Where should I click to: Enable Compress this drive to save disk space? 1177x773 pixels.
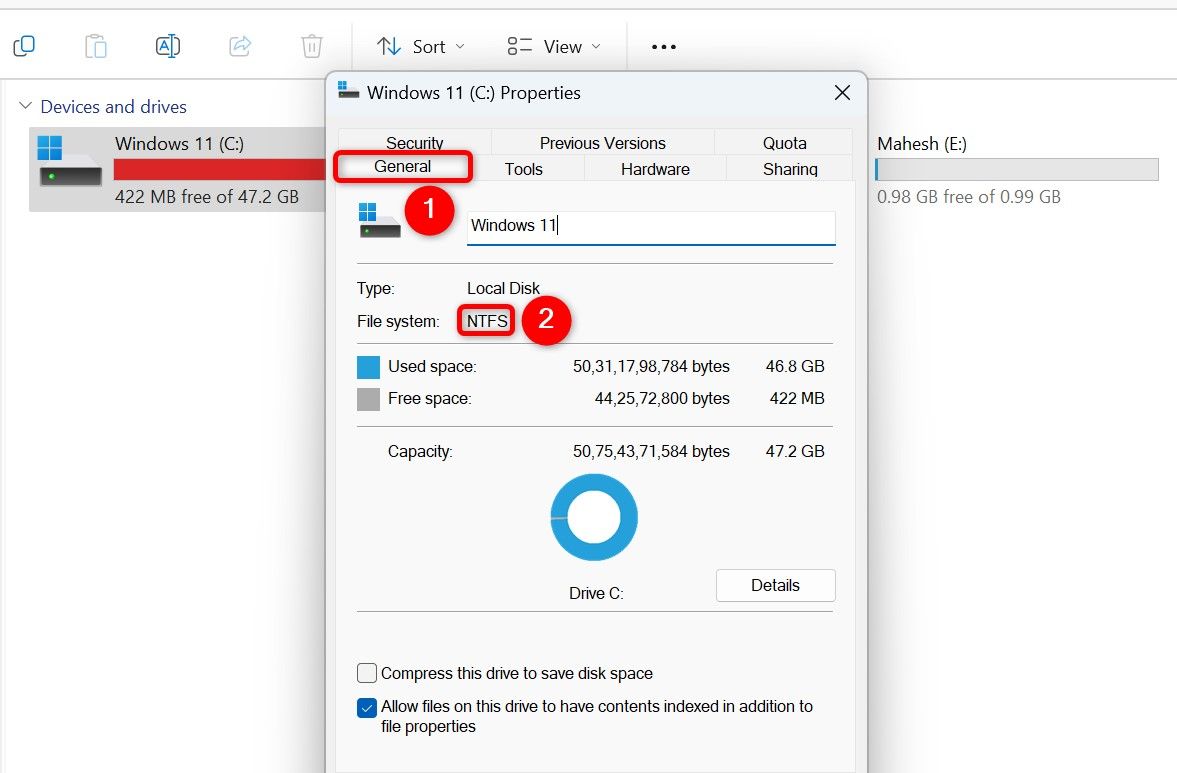(x=367, y=673)
